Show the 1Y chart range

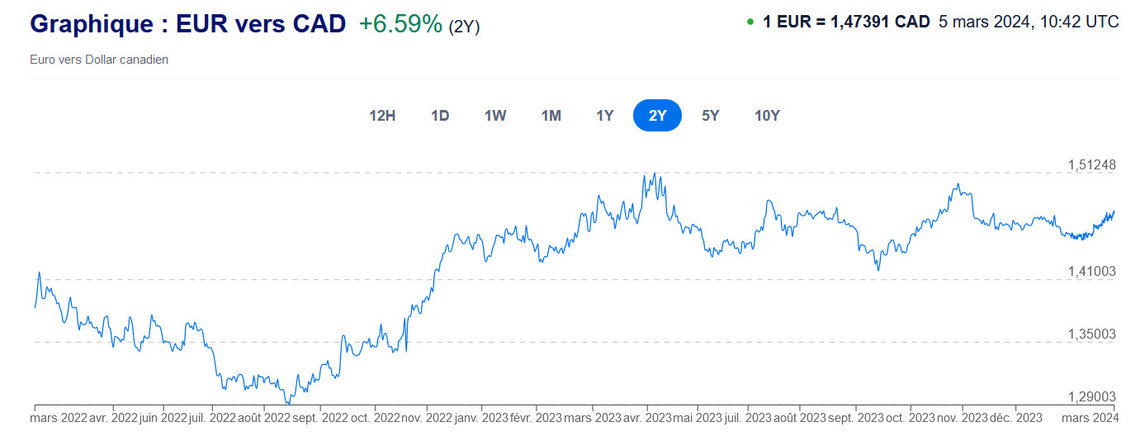point(605,116)
